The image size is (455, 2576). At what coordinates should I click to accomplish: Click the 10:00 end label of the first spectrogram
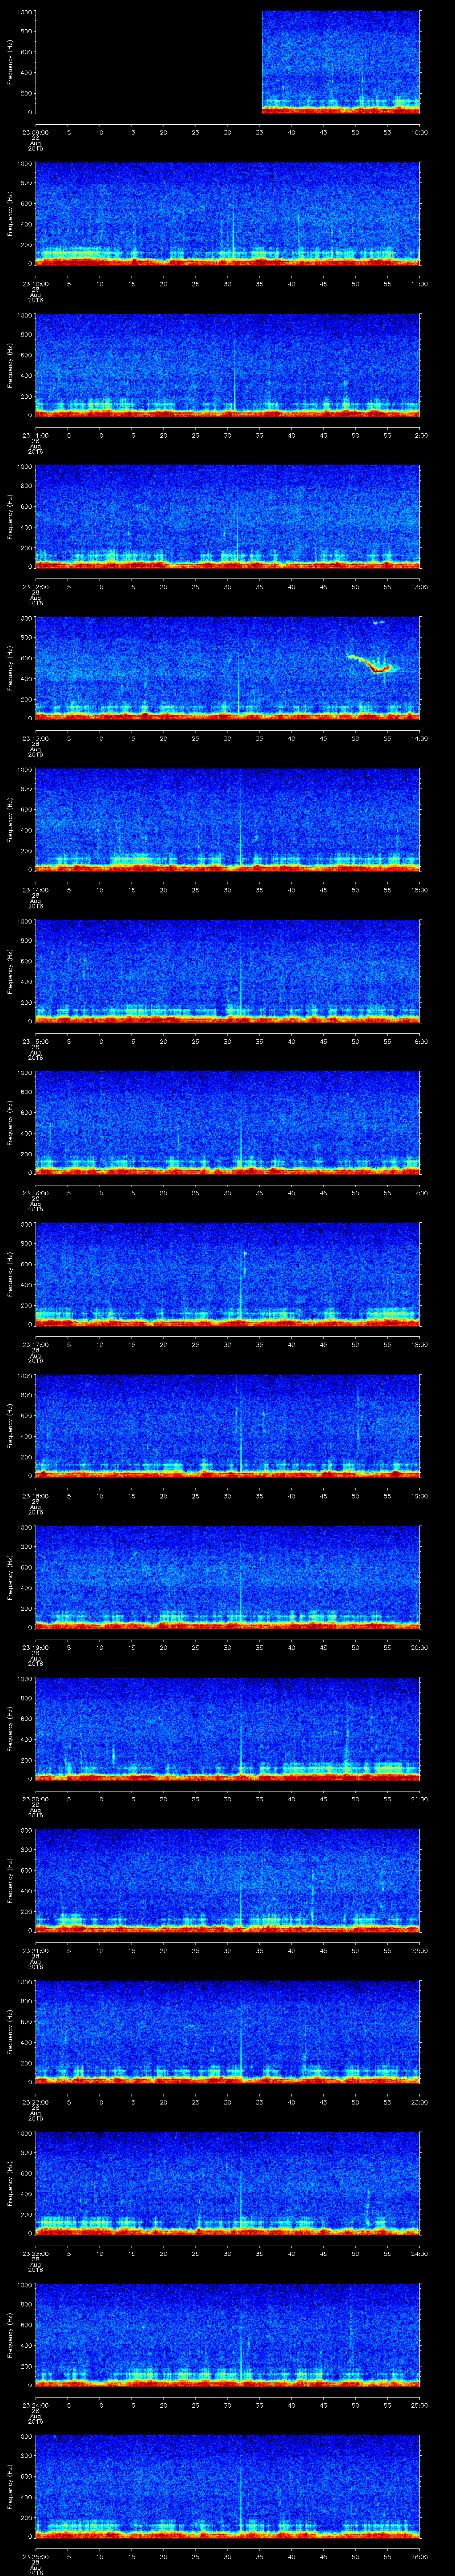click(x=419, y=132)
